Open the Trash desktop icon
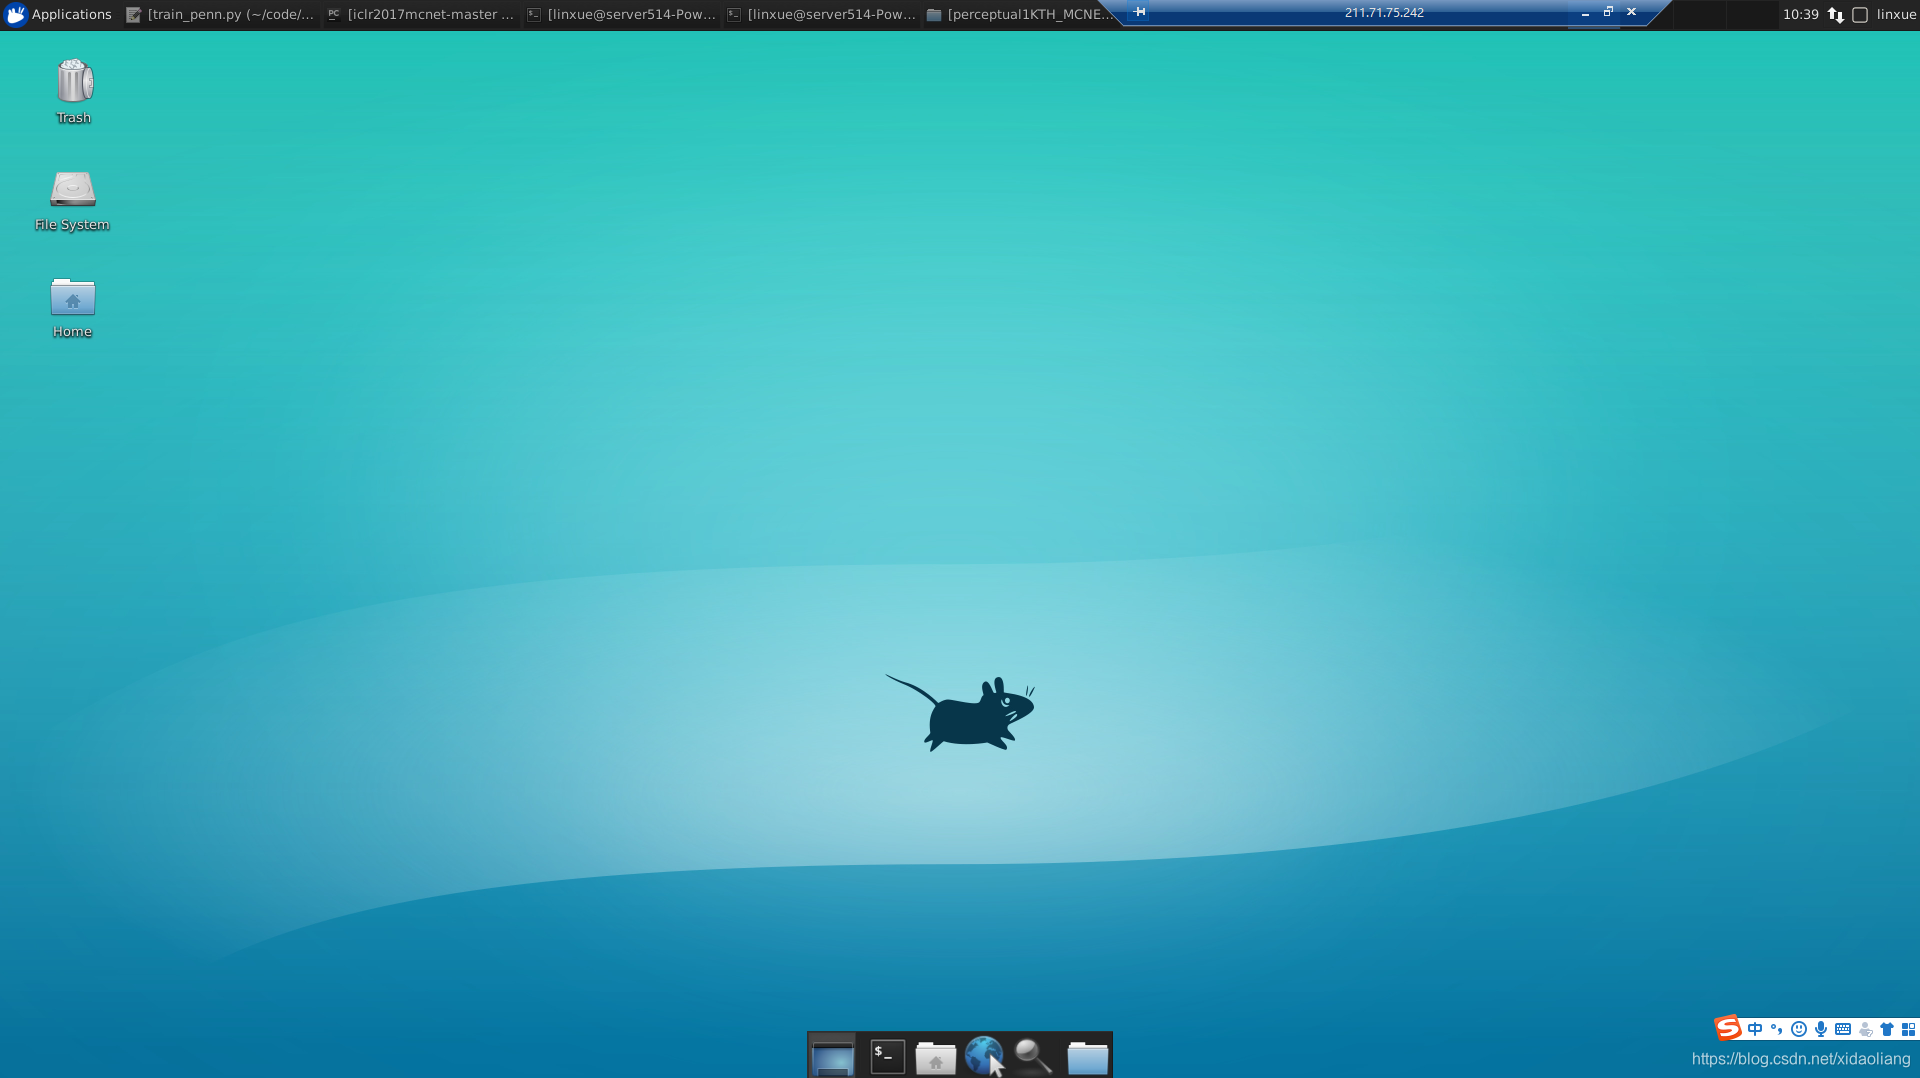1920x1078 pixels. point(74,91)
